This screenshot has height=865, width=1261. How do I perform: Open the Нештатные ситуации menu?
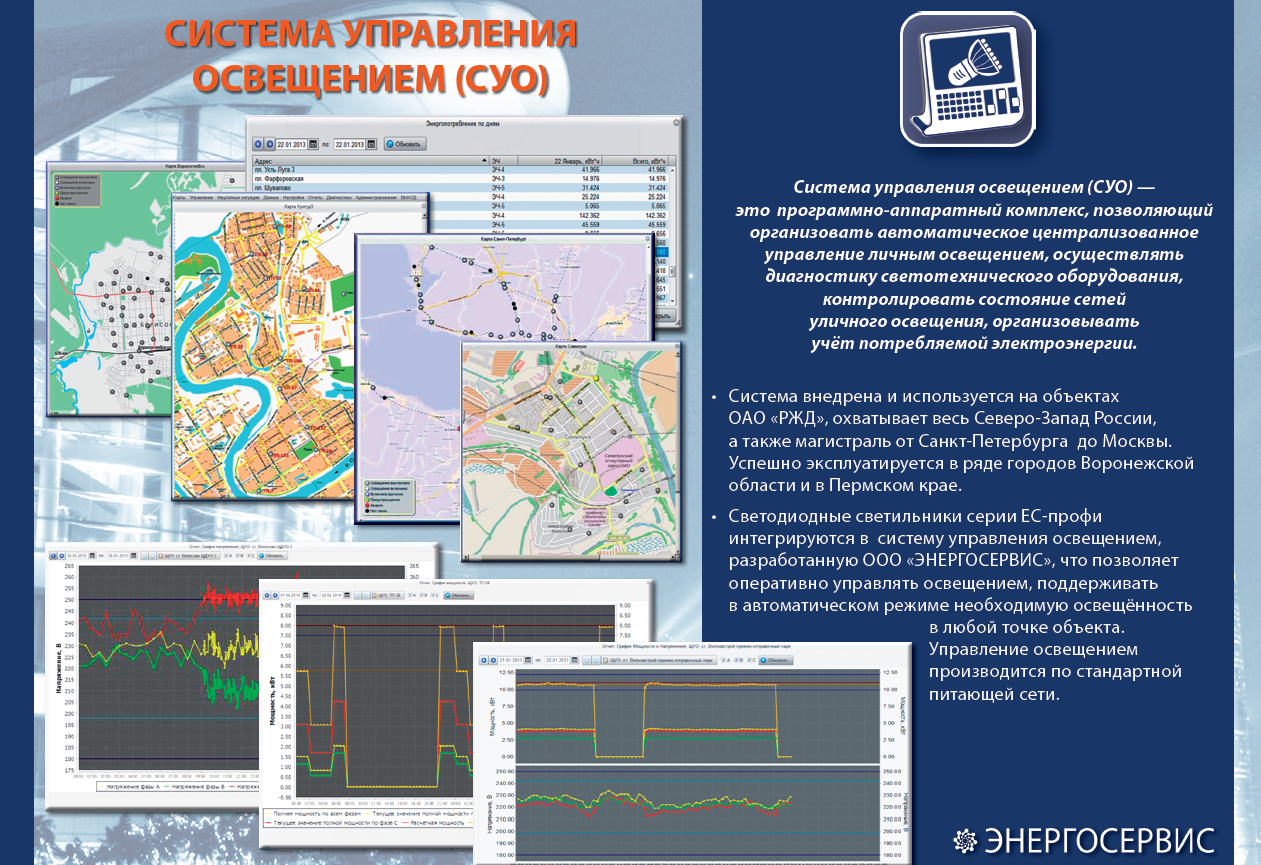tap(238, 198)
